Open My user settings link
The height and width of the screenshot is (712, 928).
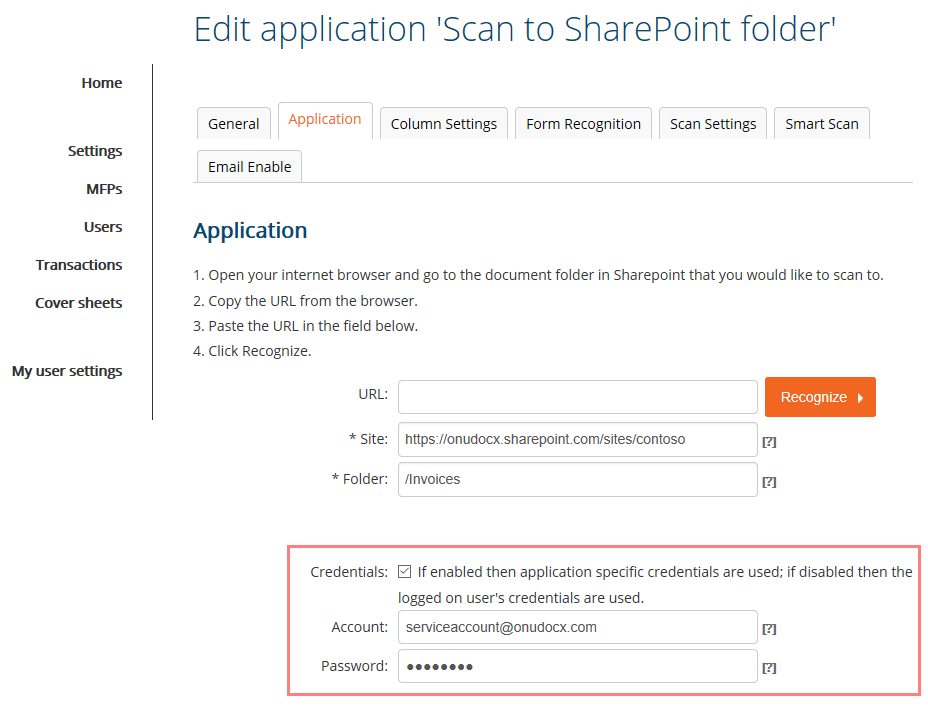pos(67,371)
